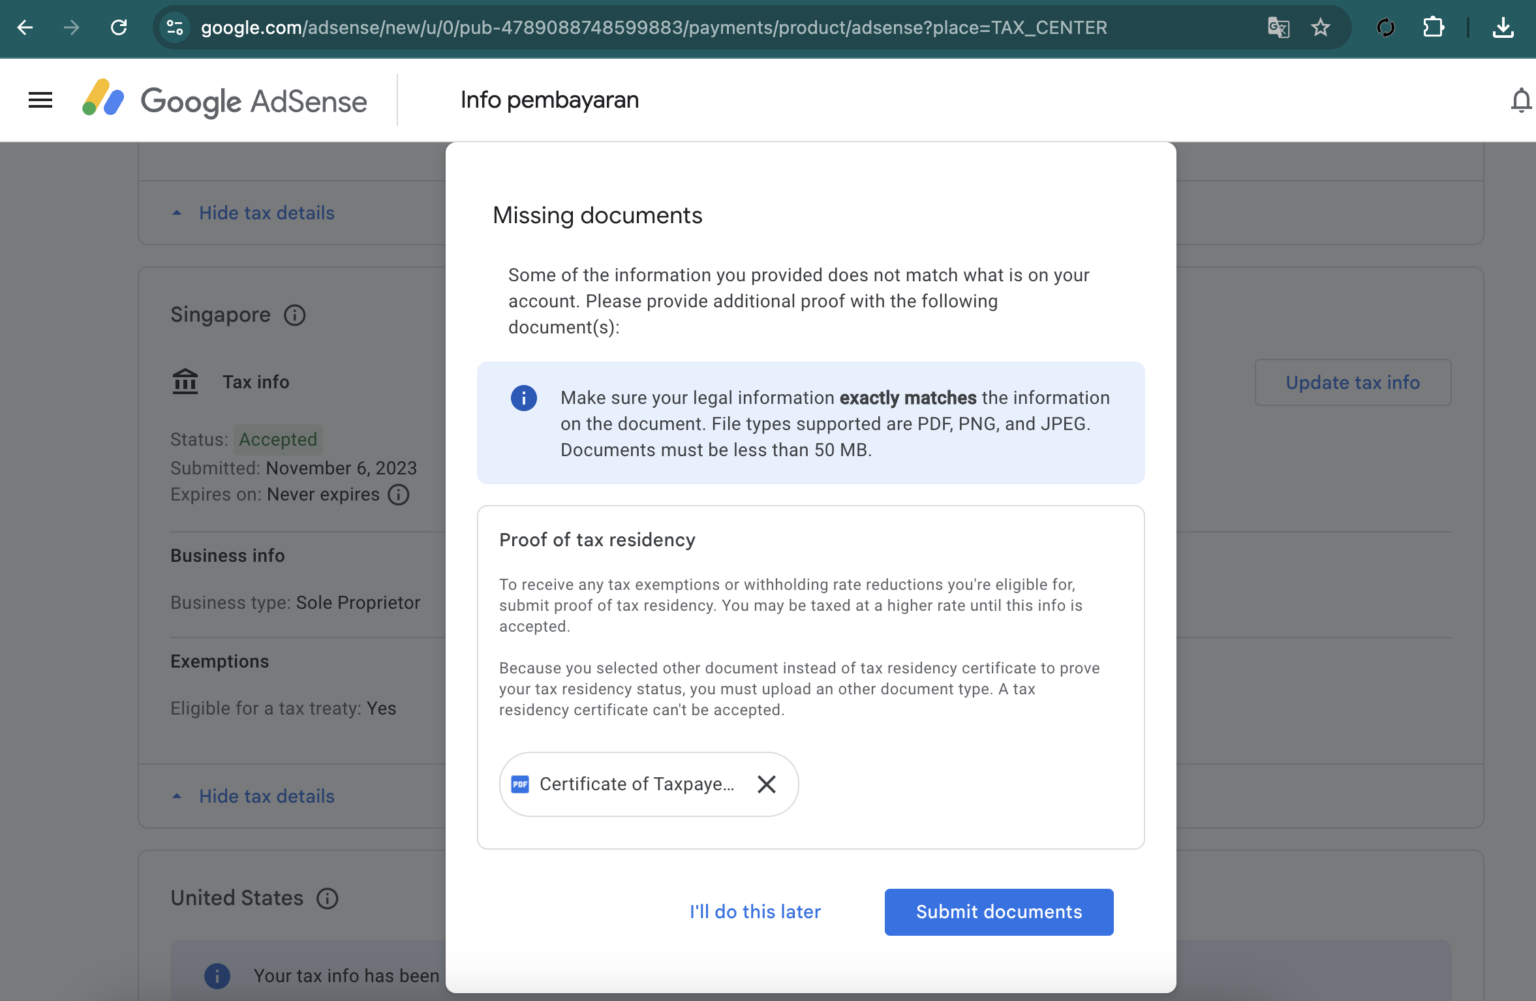Click the notifications bell

[1521, 99]
